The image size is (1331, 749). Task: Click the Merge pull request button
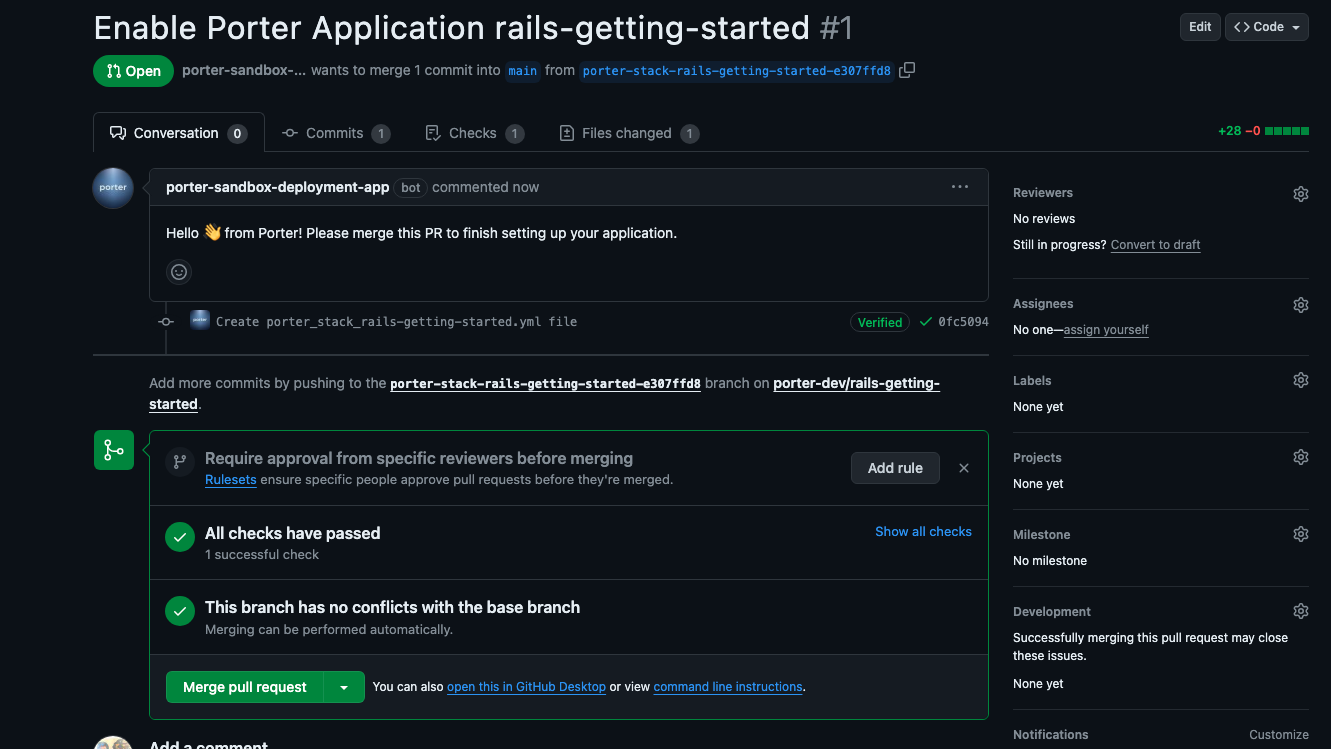point(245,687)
